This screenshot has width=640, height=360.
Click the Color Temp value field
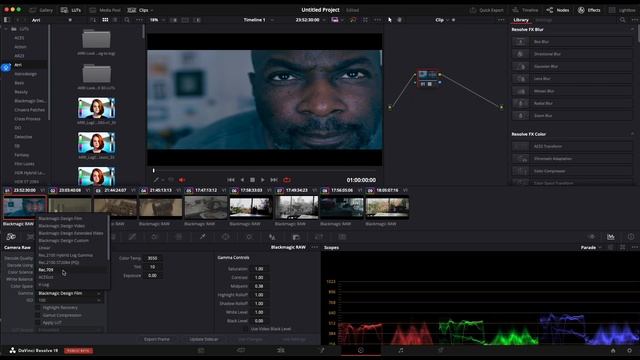coord(153,258)
